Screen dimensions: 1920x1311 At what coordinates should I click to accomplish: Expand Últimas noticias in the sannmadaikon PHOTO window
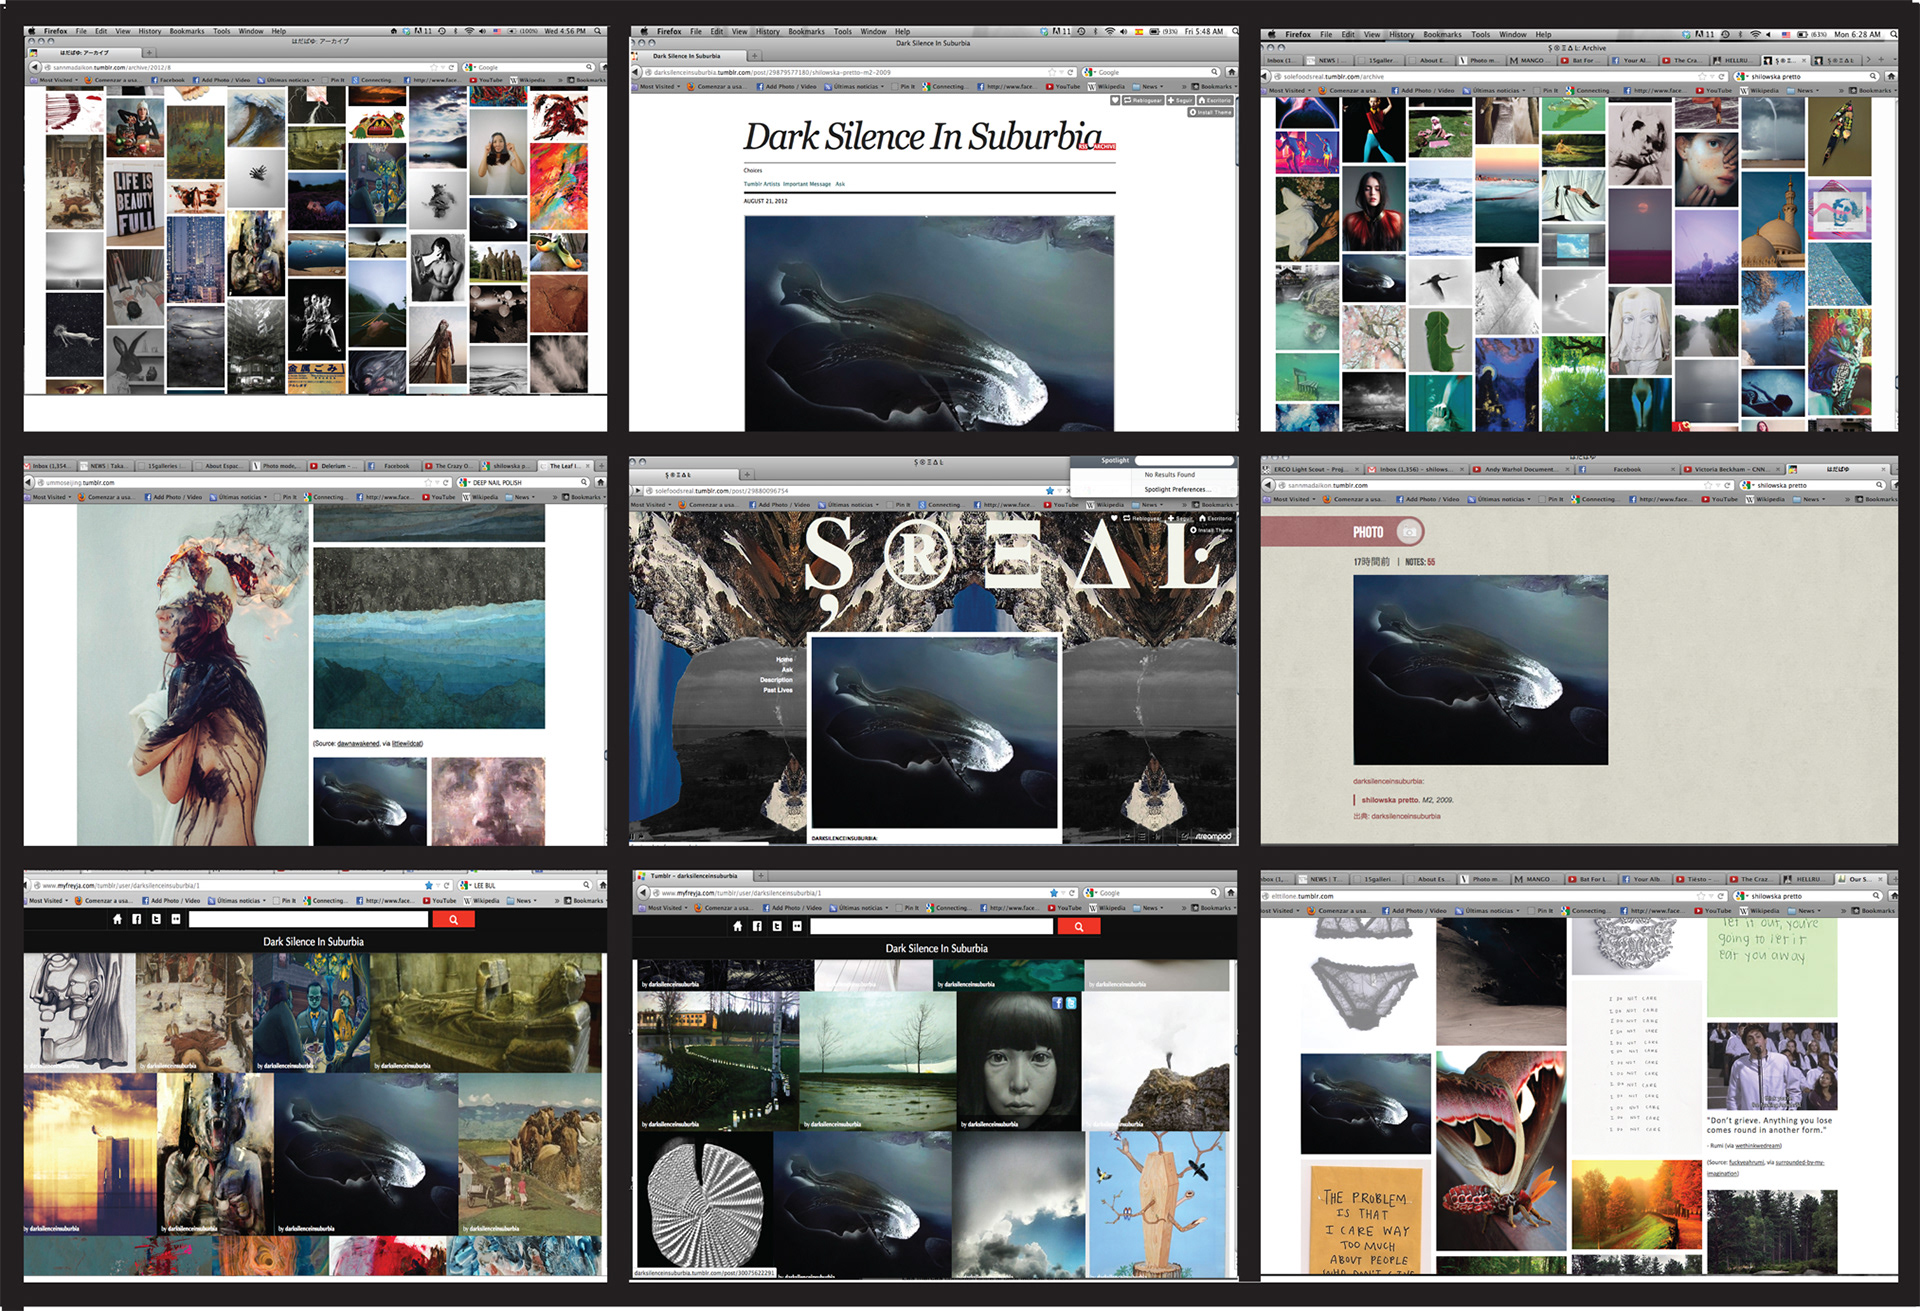pos(1500,499)
